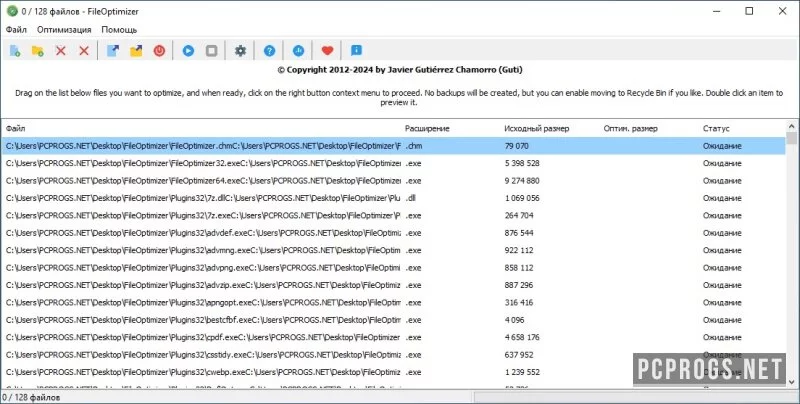
Task: Click the size value 9 274 880
Action: point(522,181)
